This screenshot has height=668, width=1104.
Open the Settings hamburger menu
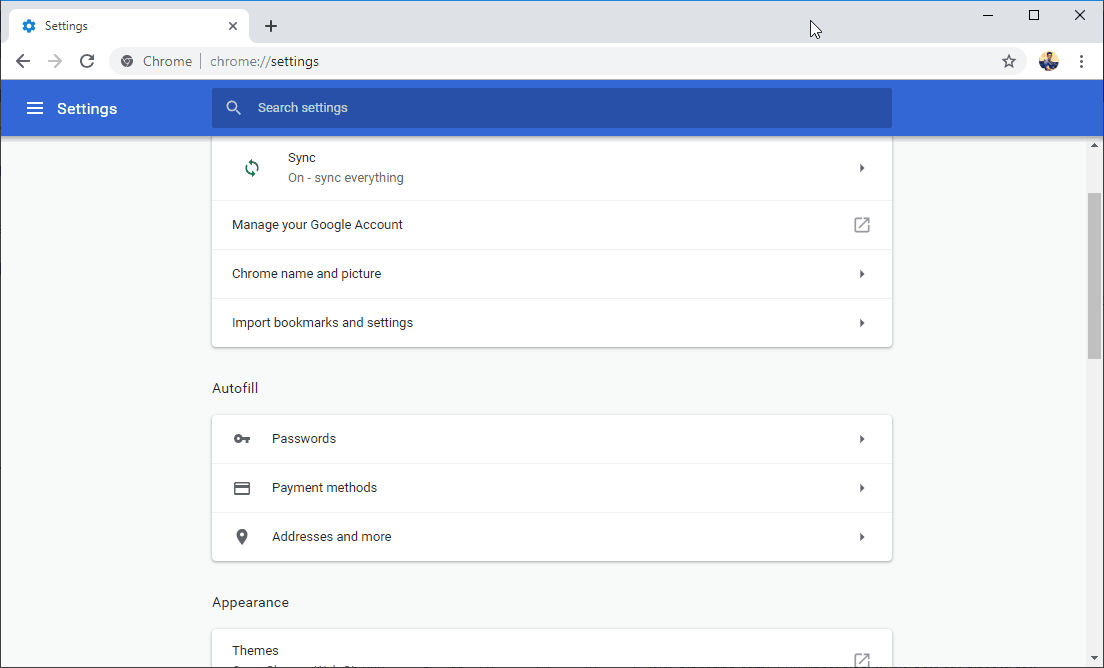click(34, 108)
